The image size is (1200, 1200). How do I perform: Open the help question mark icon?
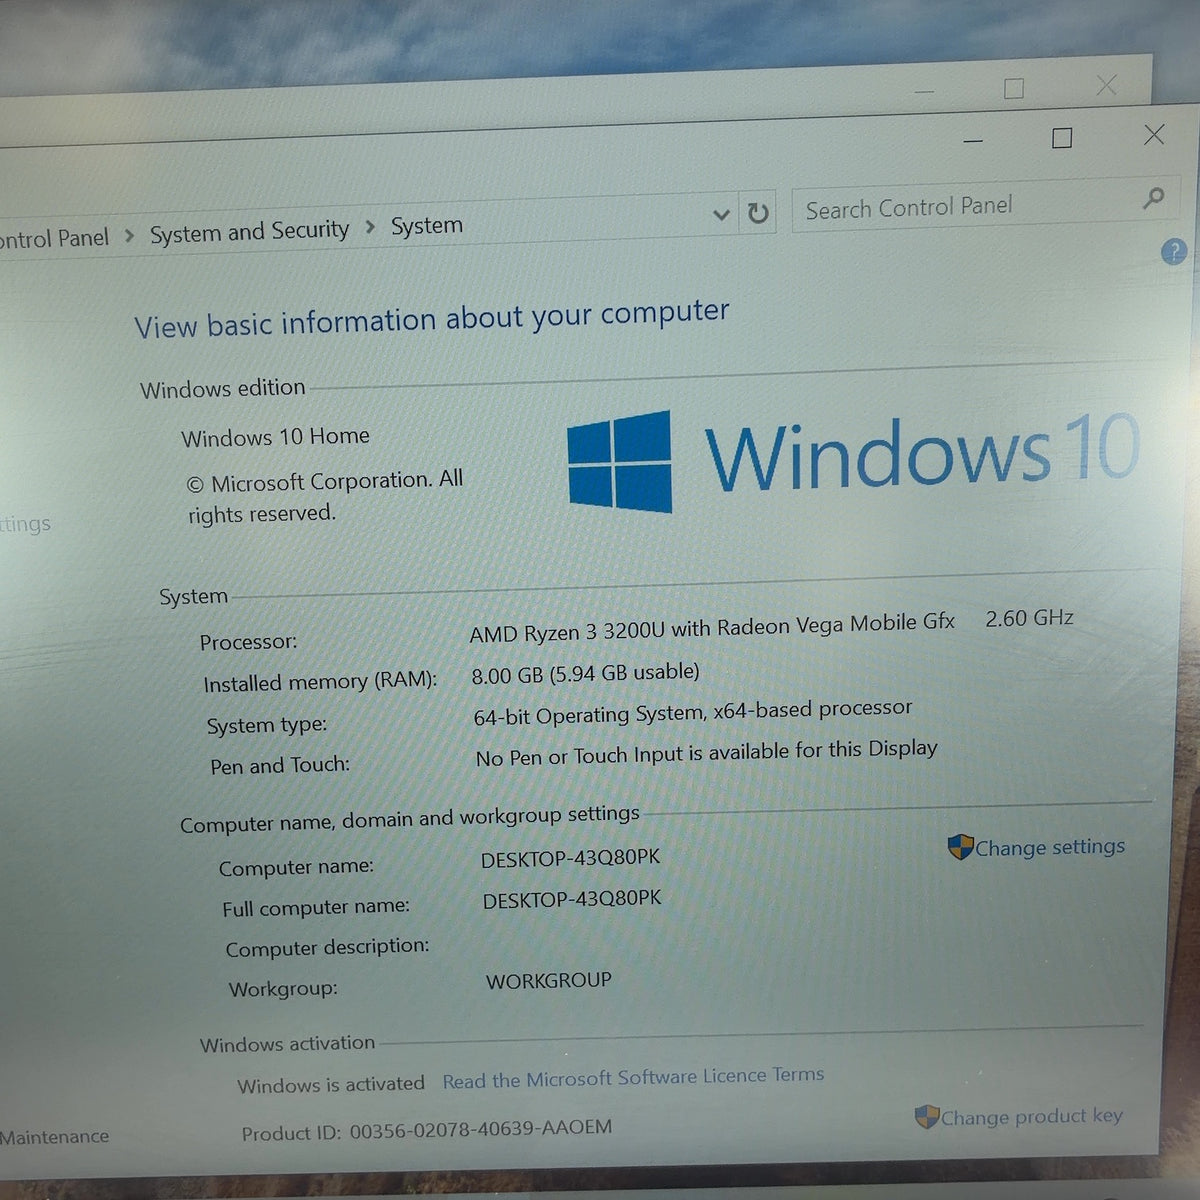(x=1174, y=251)
